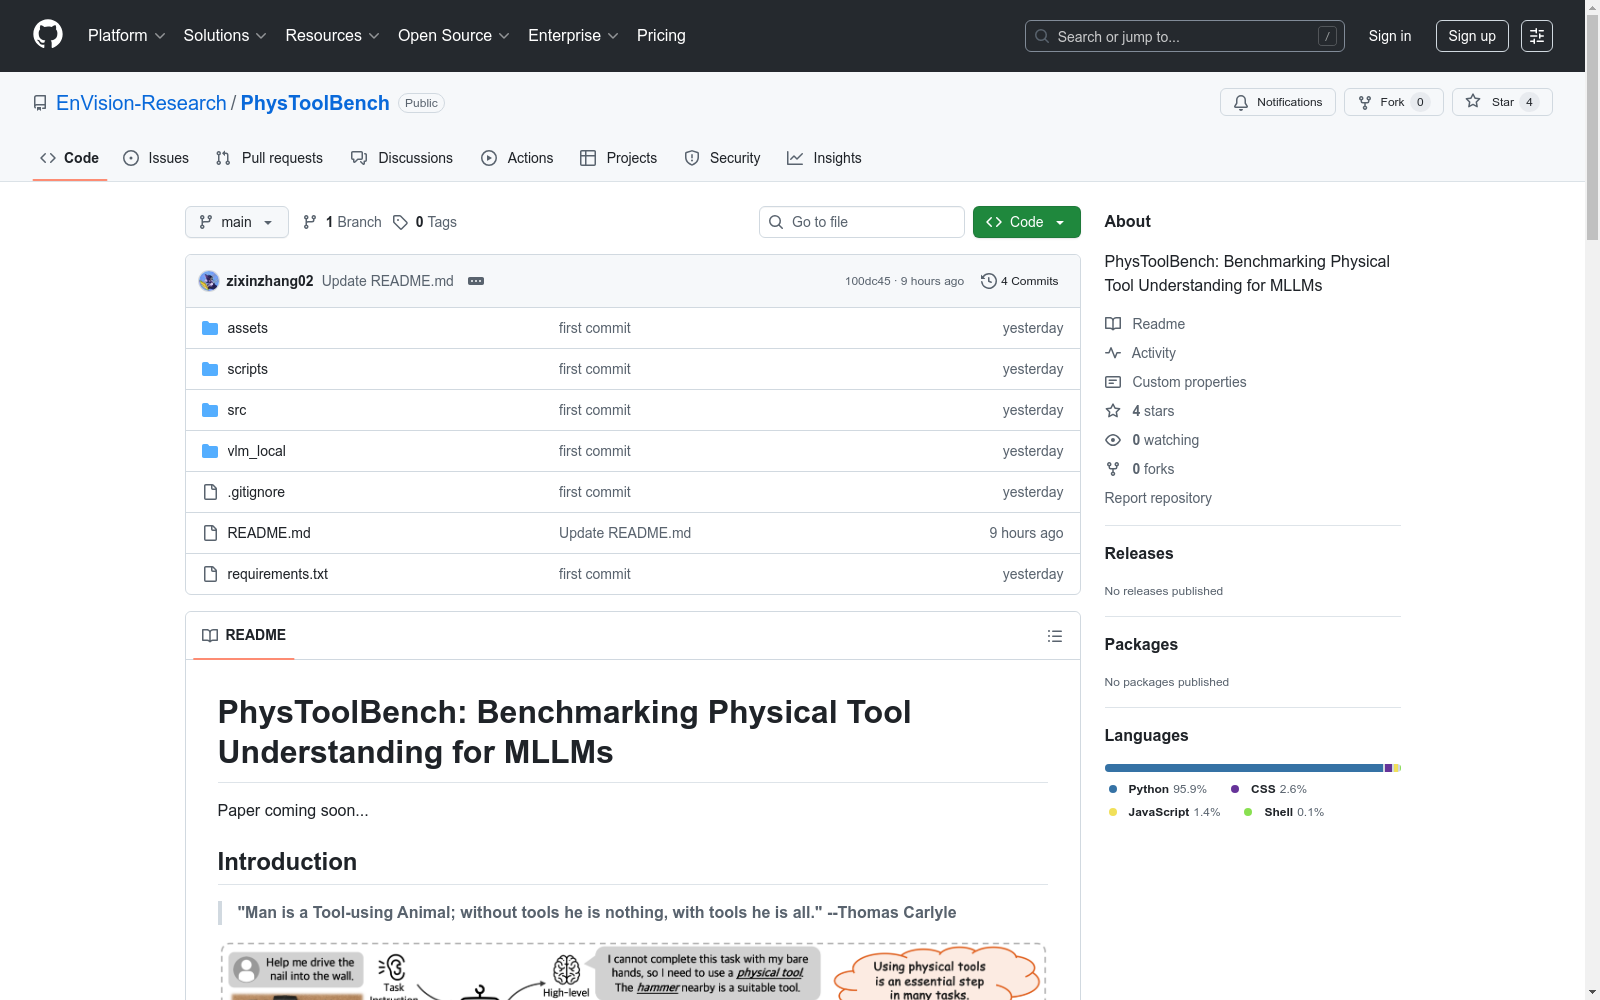Click the CSS purple language dot
Viewport: 1600px width, 1000px height.
click(1235, 789)
